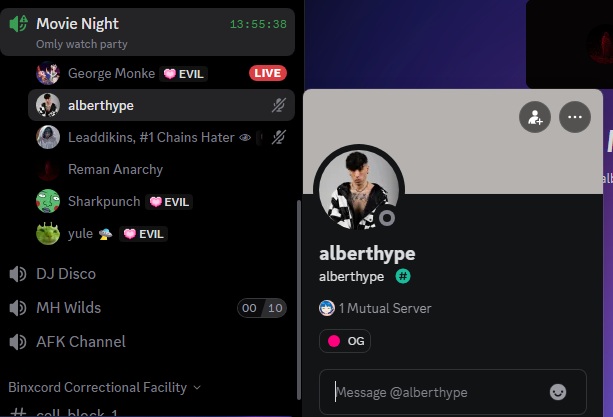Screen dimensions: 613x417
Task: Open the emoji picker in message box
Action: click(x=558, y=392)
